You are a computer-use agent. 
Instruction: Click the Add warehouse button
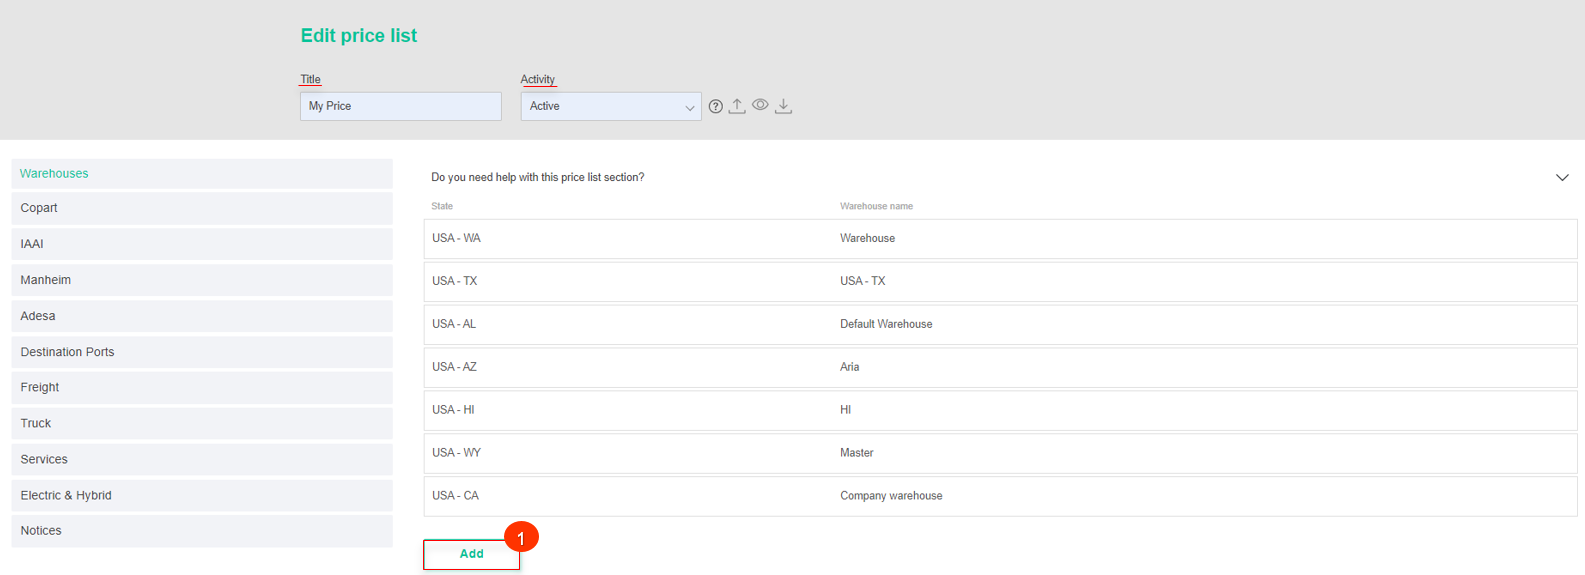tap(471, 554)
